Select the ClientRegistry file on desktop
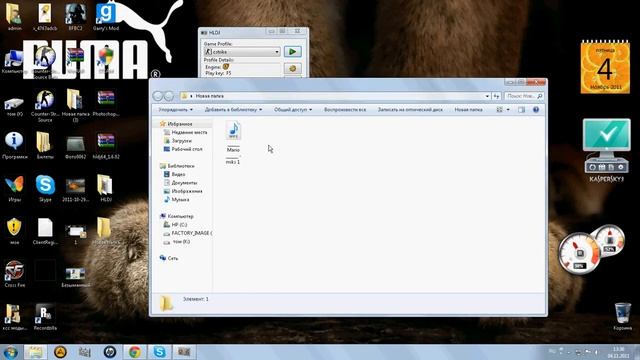 click(x=45, y=231)
